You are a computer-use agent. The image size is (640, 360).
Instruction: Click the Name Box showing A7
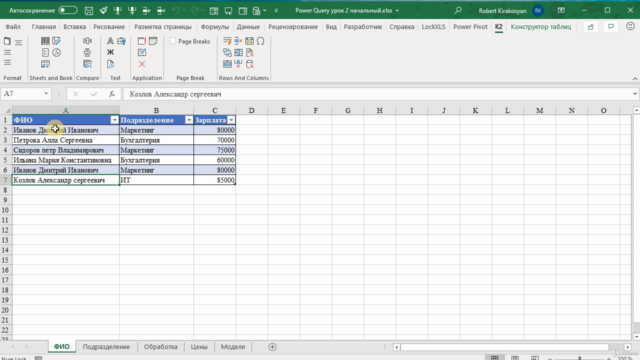(22, 94)
